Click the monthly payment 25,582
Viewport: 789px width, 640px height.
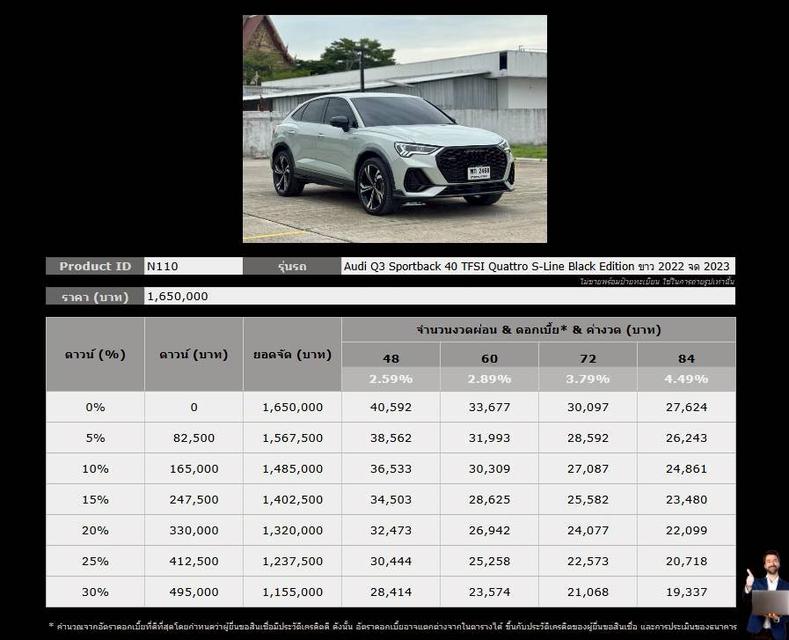pyautogui.click(x=588, y=500)
